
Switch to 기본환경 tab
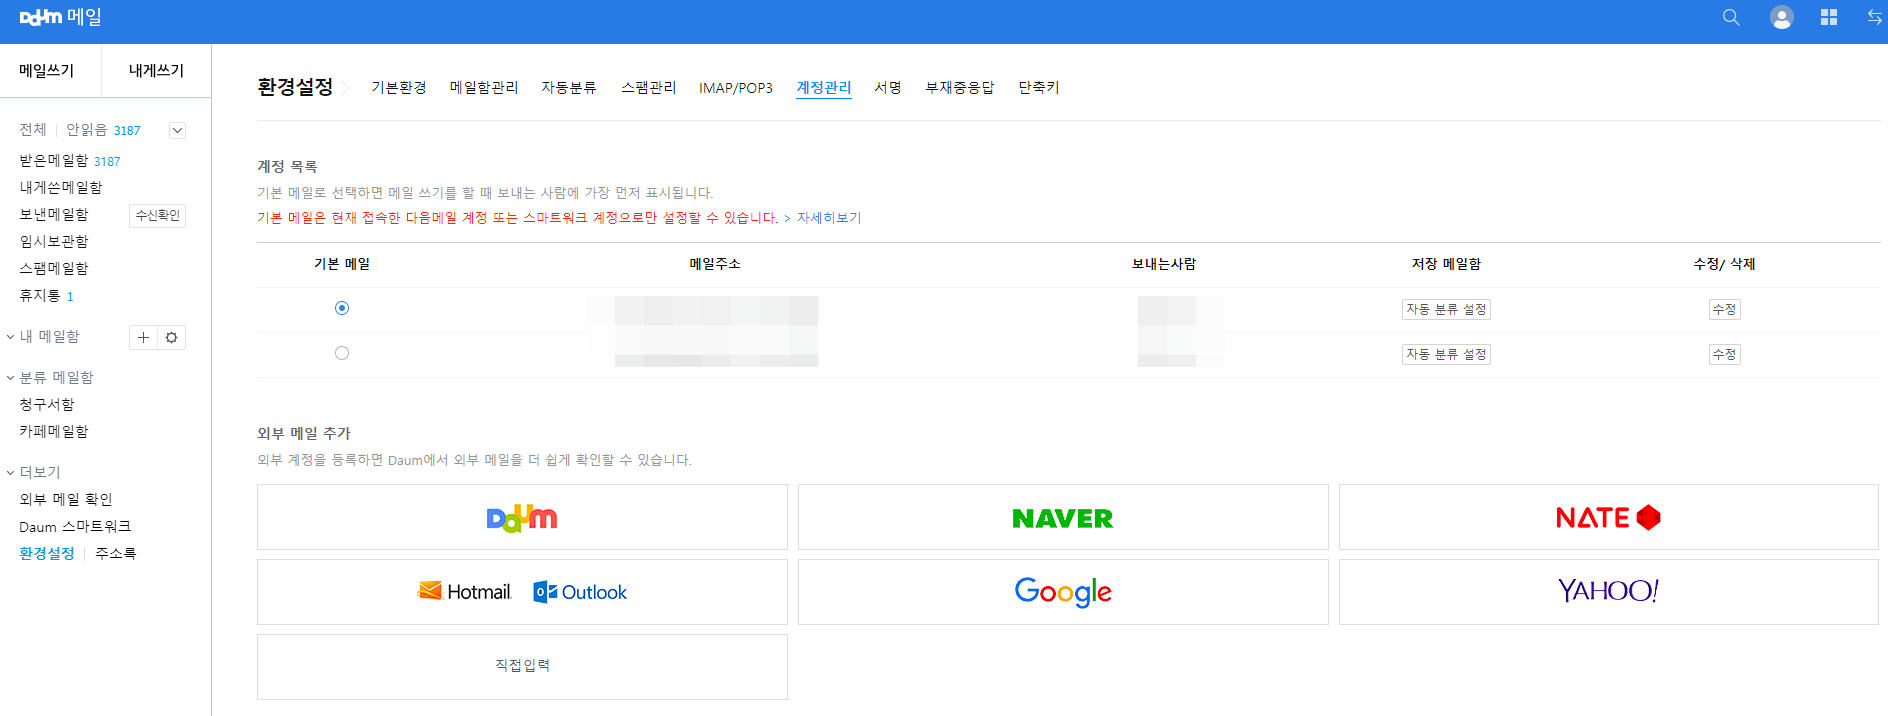click(399, 88)
